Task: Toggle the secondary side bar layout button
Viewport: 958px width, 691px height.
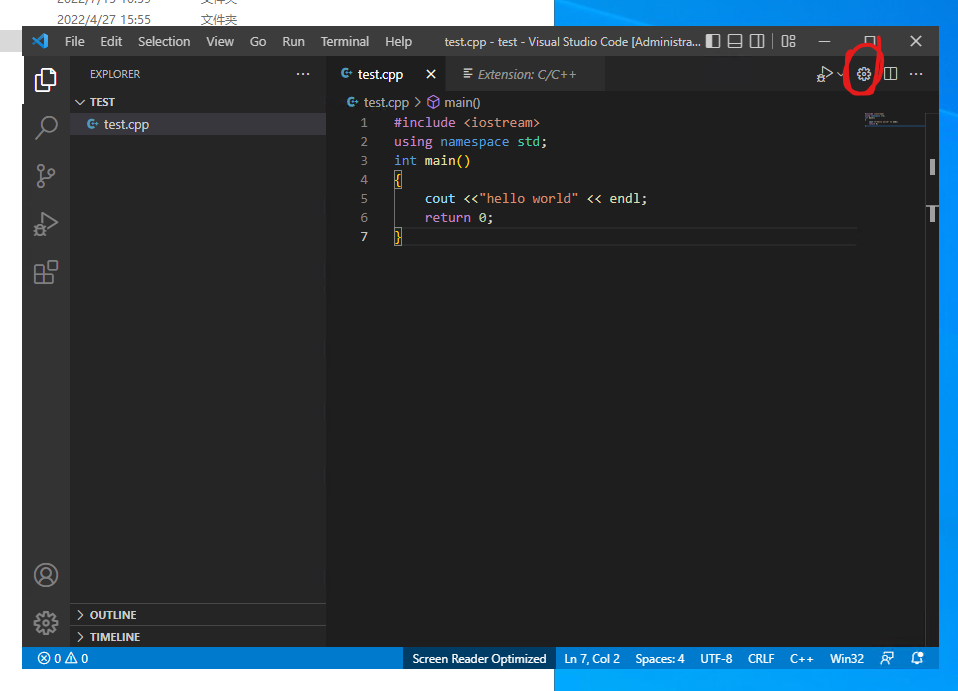Action: pos(757,41)
